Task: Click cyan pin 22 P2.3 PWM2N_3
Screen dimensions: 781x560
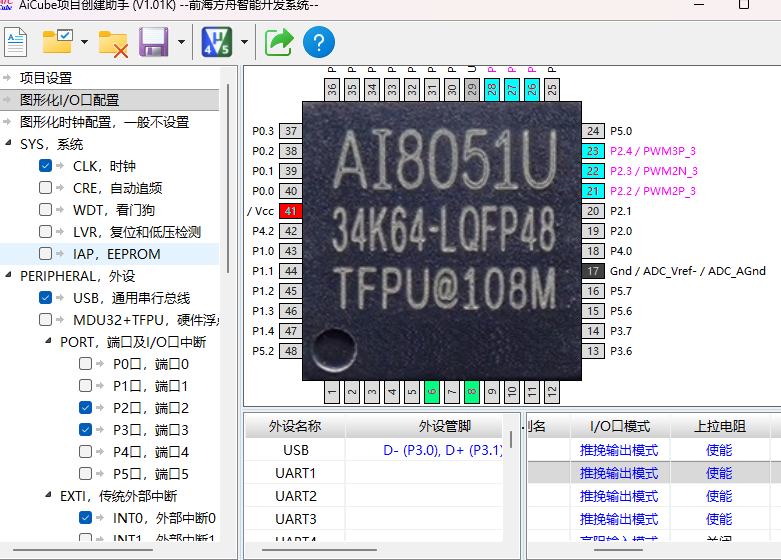Action: point(593,171)
